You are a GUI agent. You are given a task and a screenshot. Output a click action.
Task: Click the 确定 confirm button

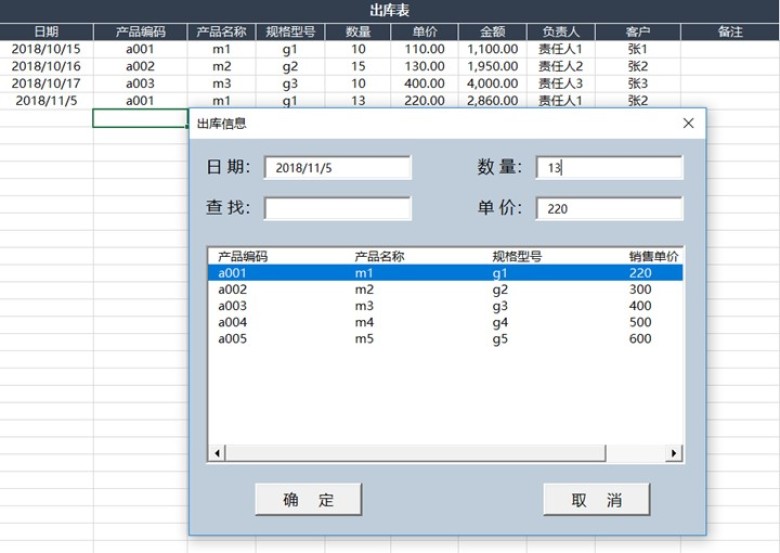[x=308, y=499]
